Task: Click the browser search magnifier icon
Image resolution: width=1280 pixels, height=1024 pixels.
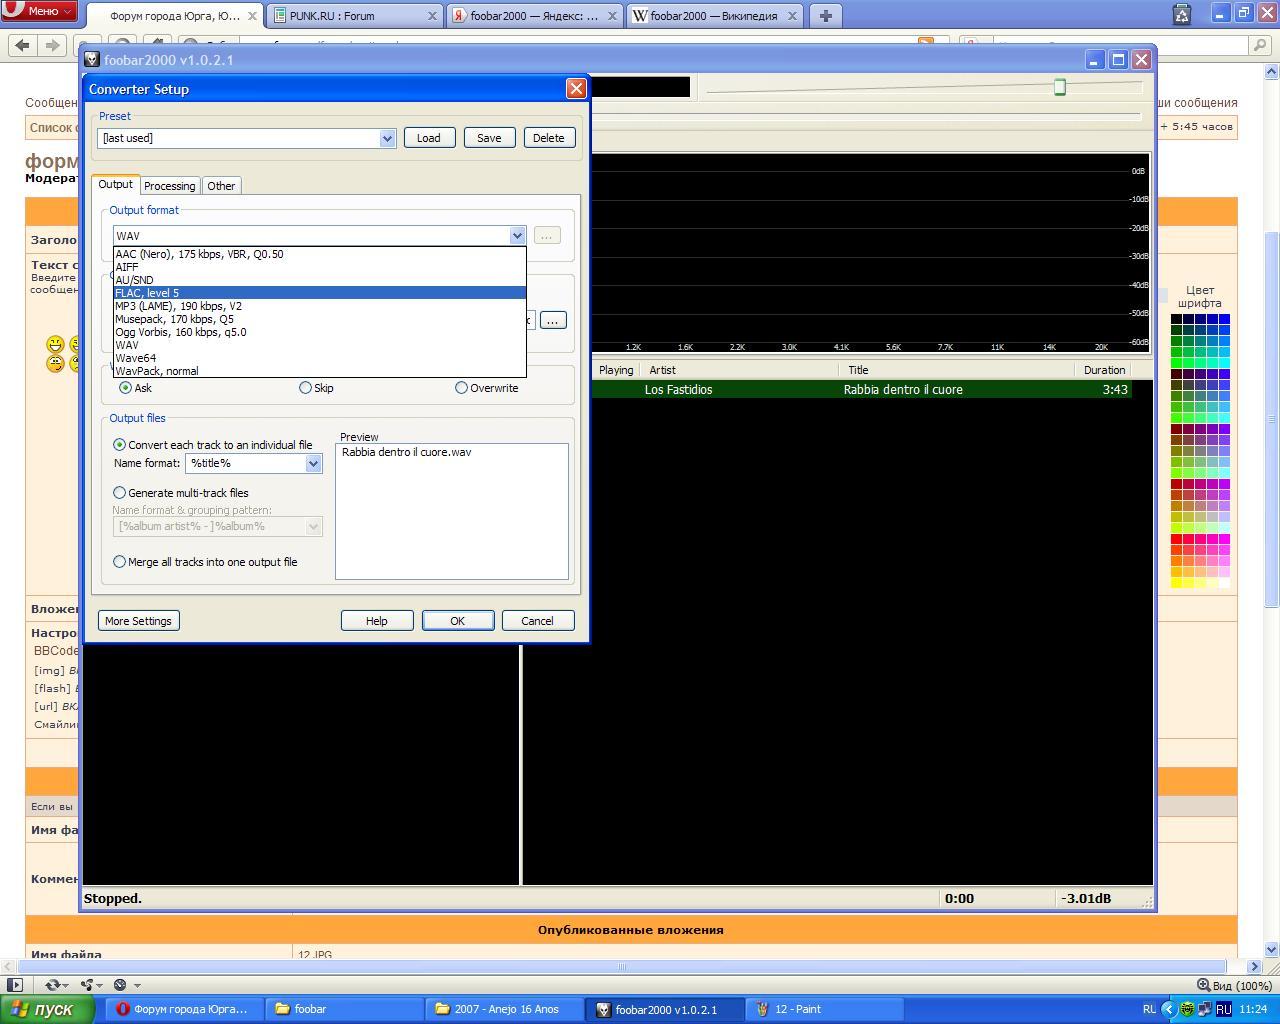Action: point(1260,45)
